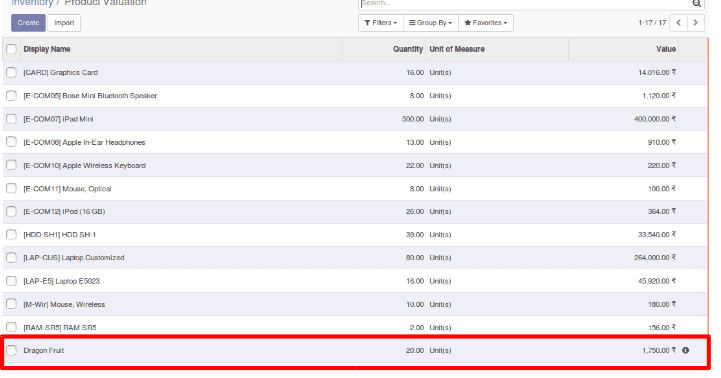Viewport: 721px width, 378px height.
Task: Check the HDD SH-1 row checkbox
Action: [x=11, y=235]
